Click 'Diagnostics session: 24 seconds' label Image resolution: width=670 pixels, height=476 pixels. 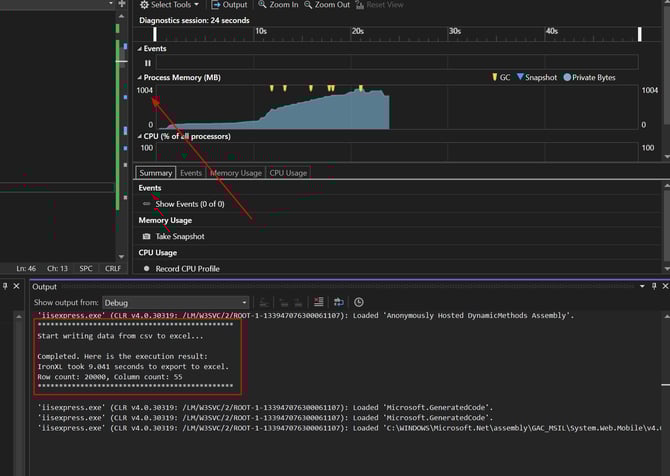194,21
